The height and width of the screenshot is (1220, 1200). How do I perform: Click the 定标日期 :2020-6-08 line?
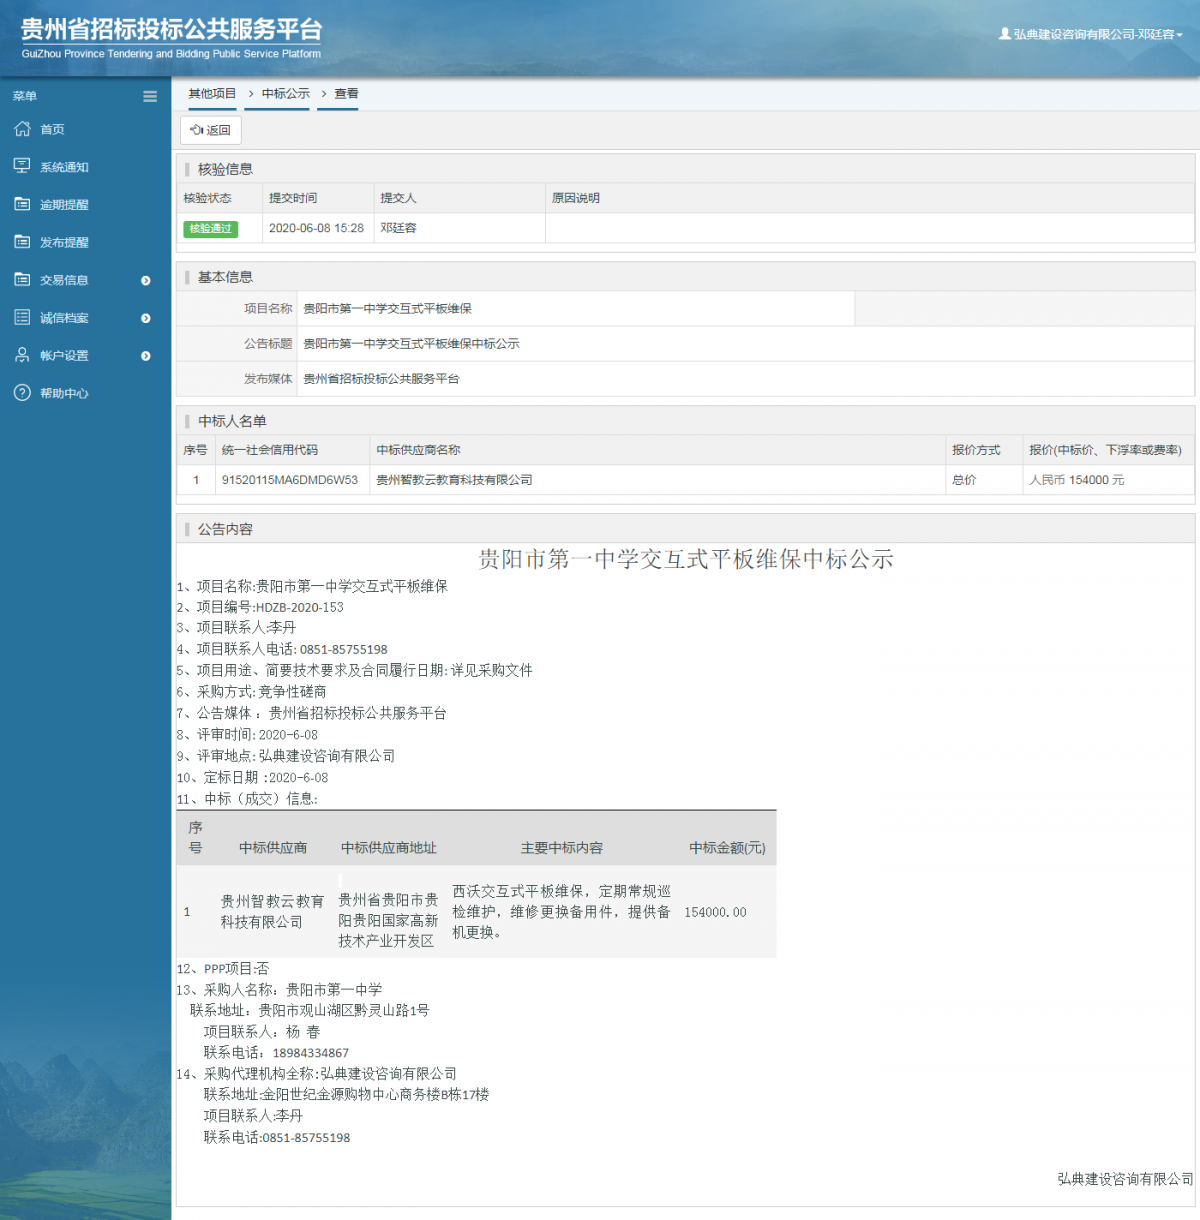pyautogui.click(x=252, y=778)
